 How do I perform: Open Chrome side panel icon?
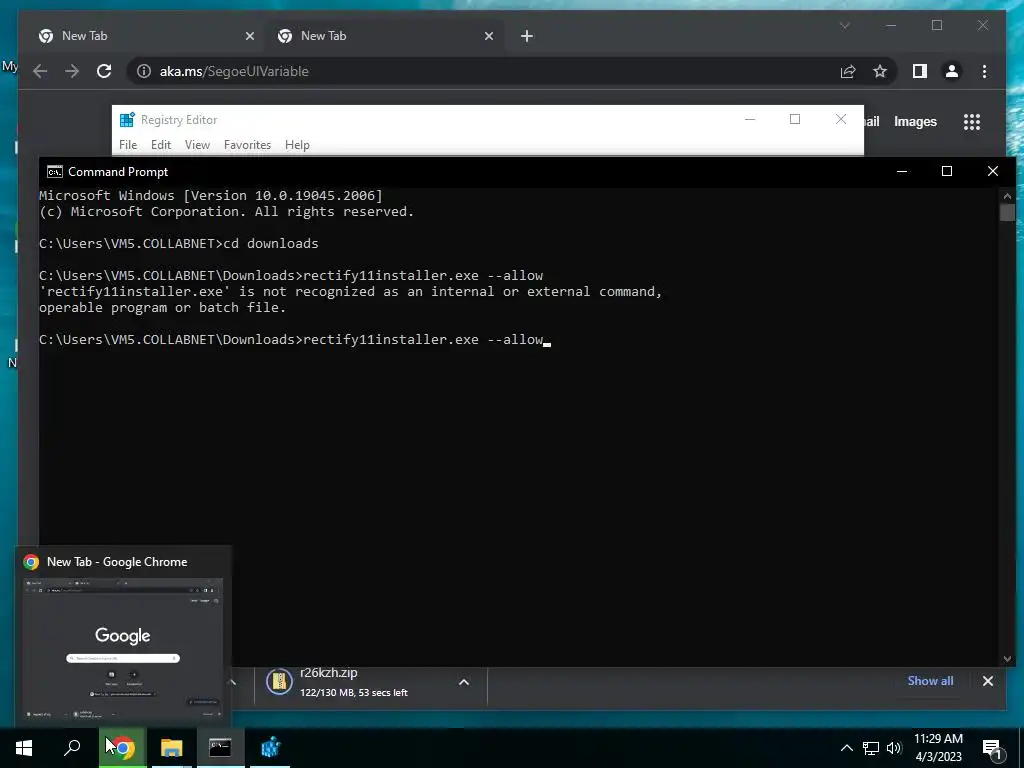[x=920, y=71]
